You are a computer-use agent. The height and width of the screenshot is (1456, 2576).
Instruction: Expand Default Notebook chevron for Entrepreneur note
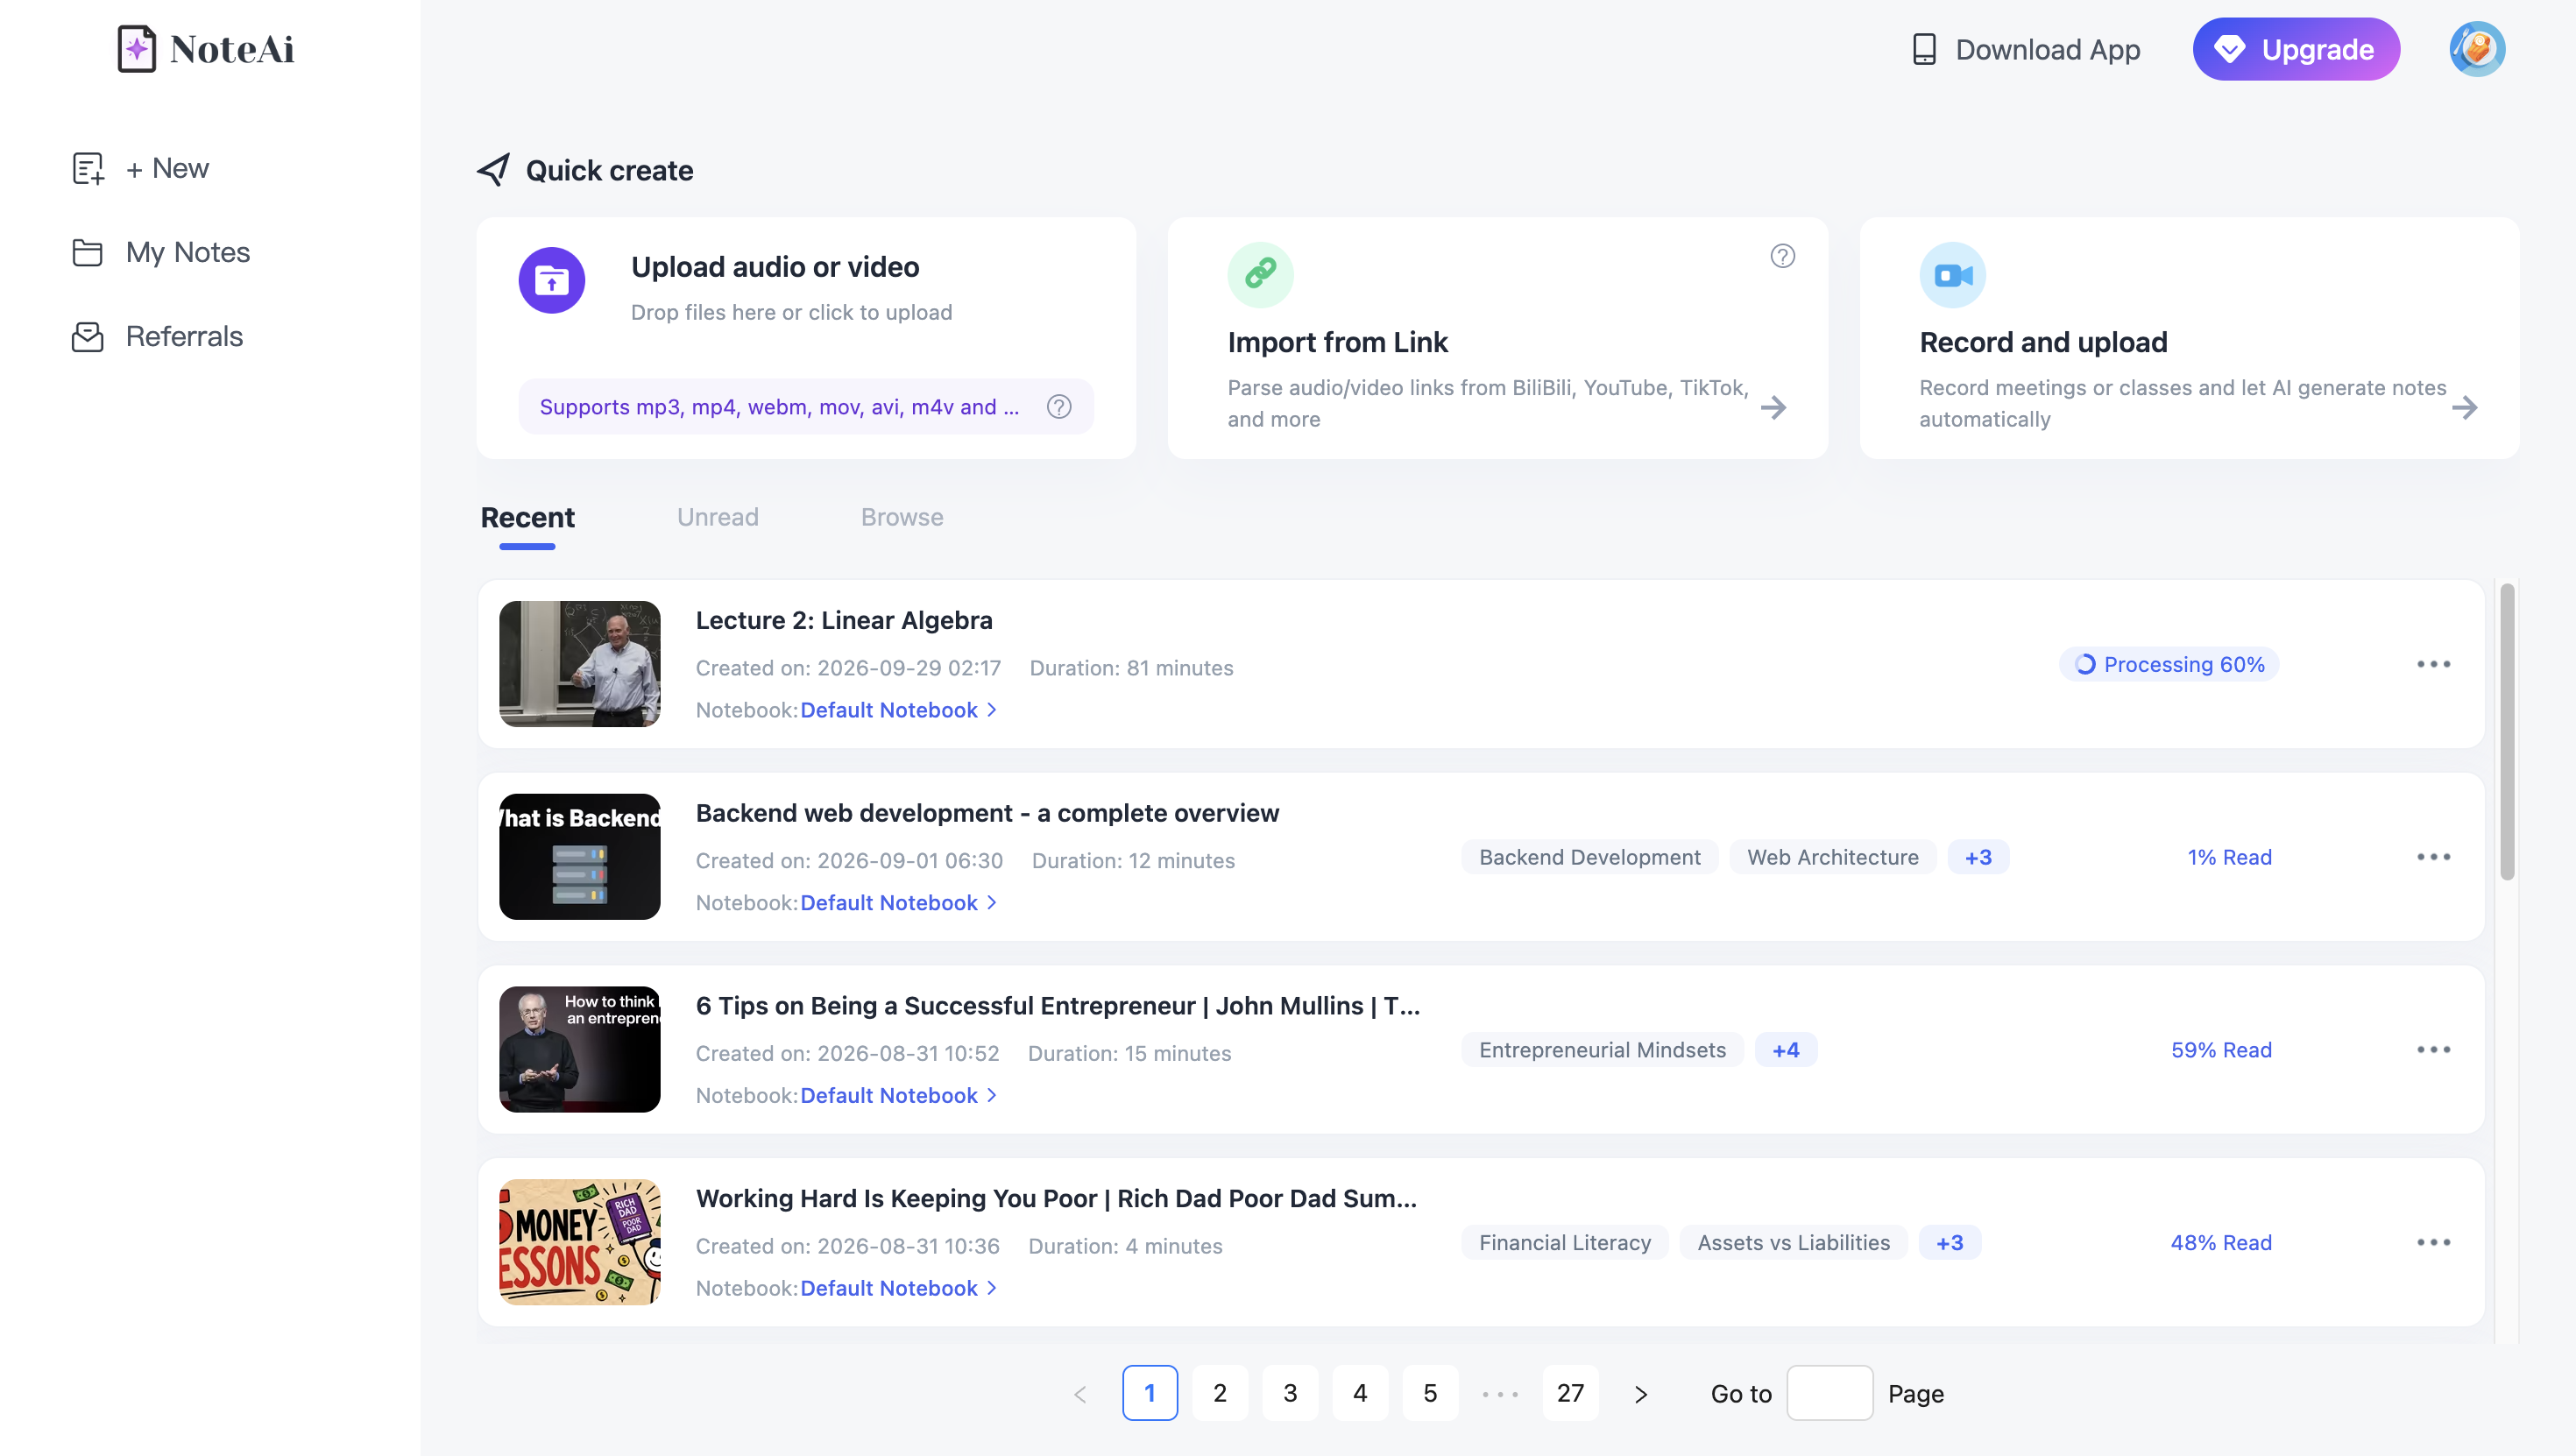point(992,1096)
